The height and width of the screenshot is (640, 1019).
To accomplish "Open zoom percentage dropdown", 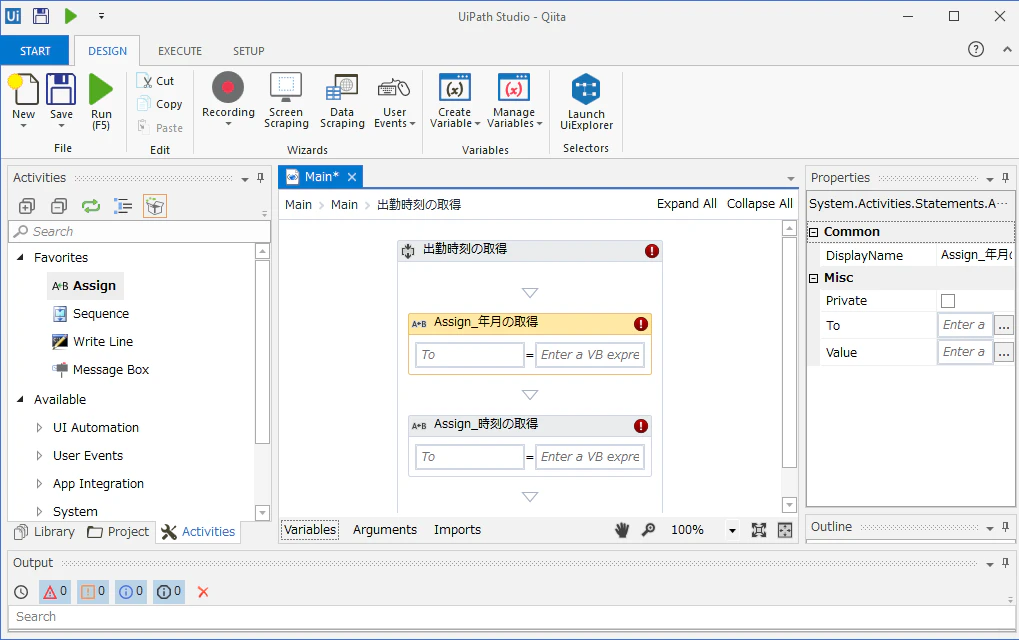I will coord(732,530).
